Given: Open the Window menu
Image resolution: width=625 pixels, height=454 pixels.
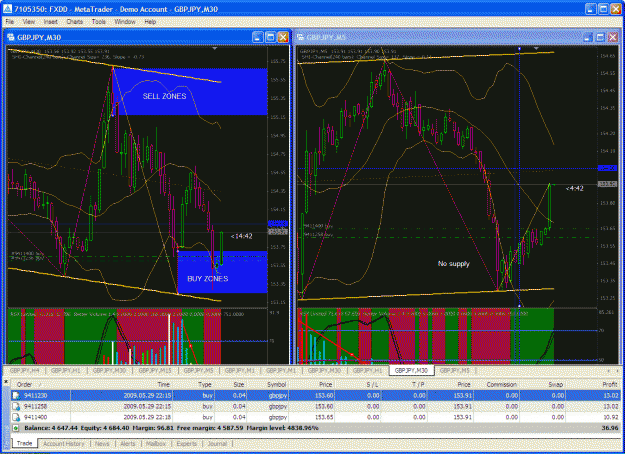Looking at the screenshot, I should click(x=125, y=22).
